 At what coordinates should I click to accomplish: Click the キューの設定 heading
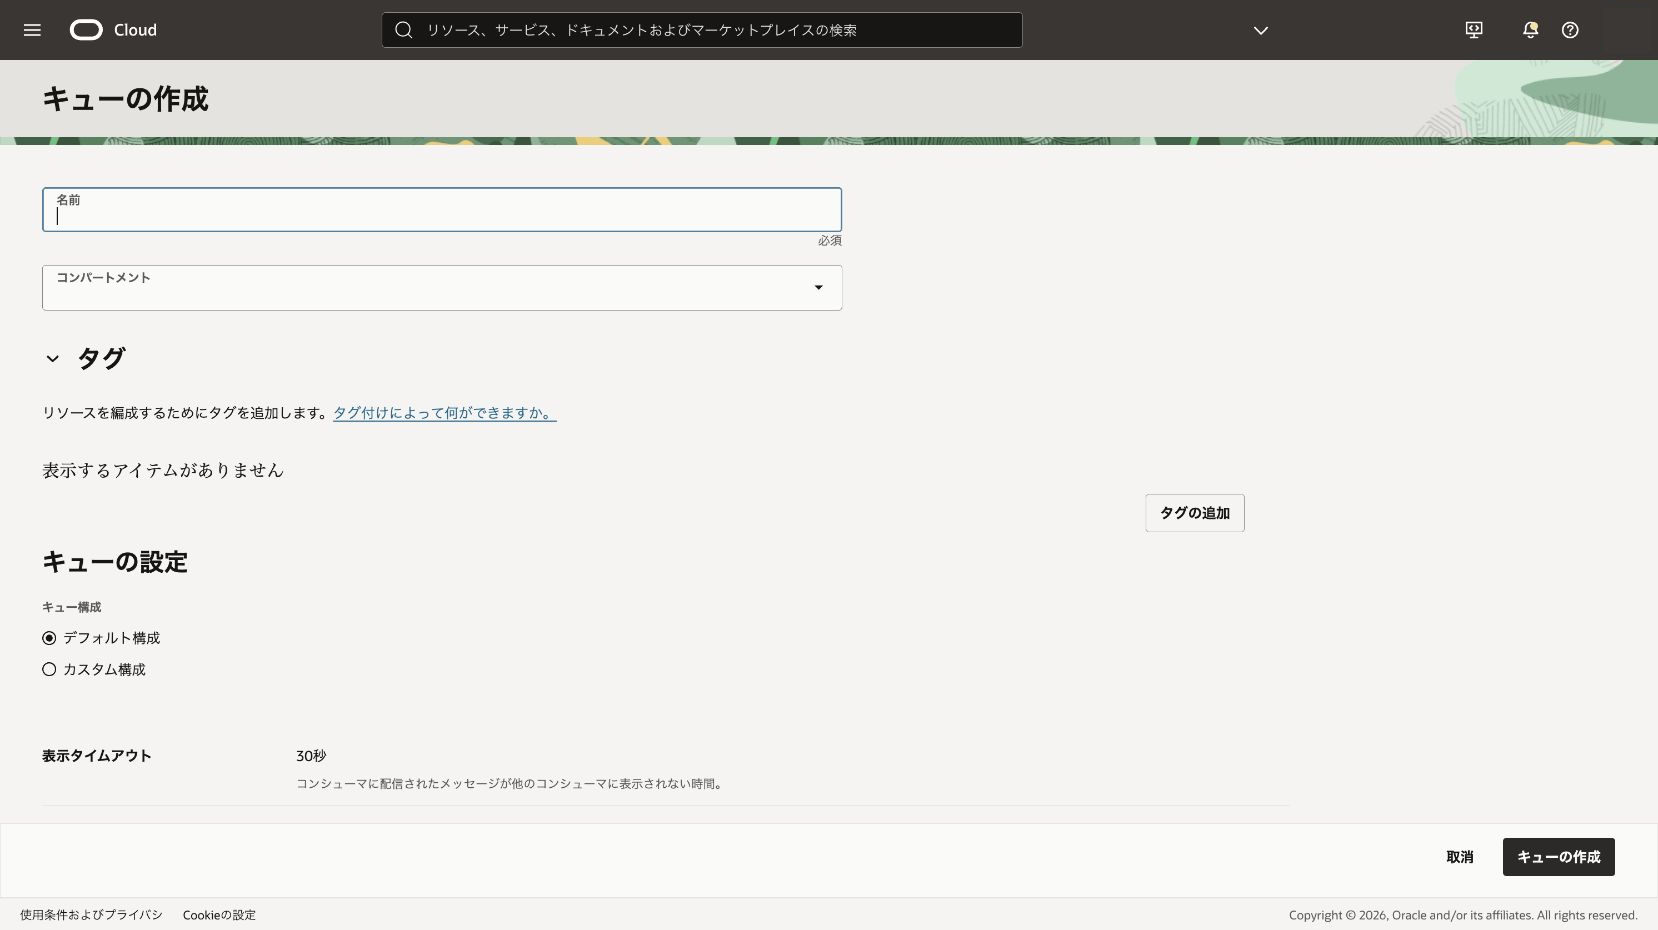[115, 562]
